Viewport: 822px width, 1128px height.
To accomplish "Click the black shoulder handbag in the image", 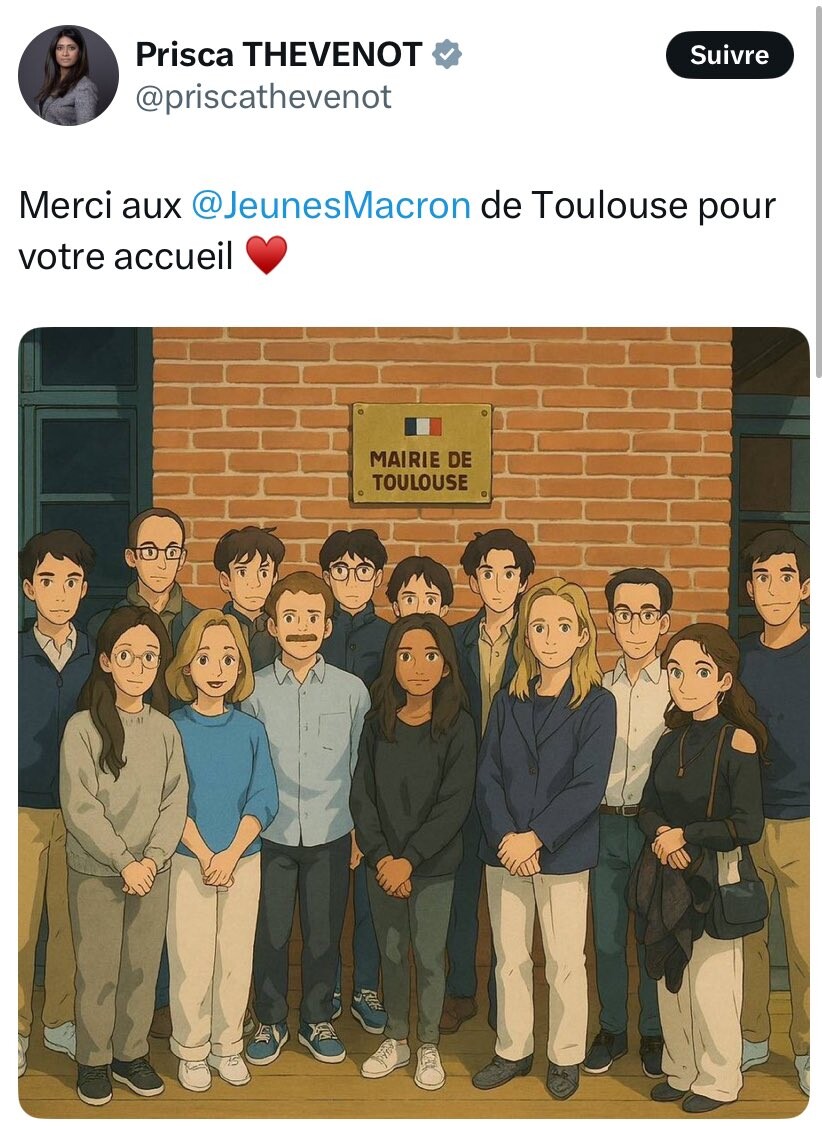I will (735, 892).
